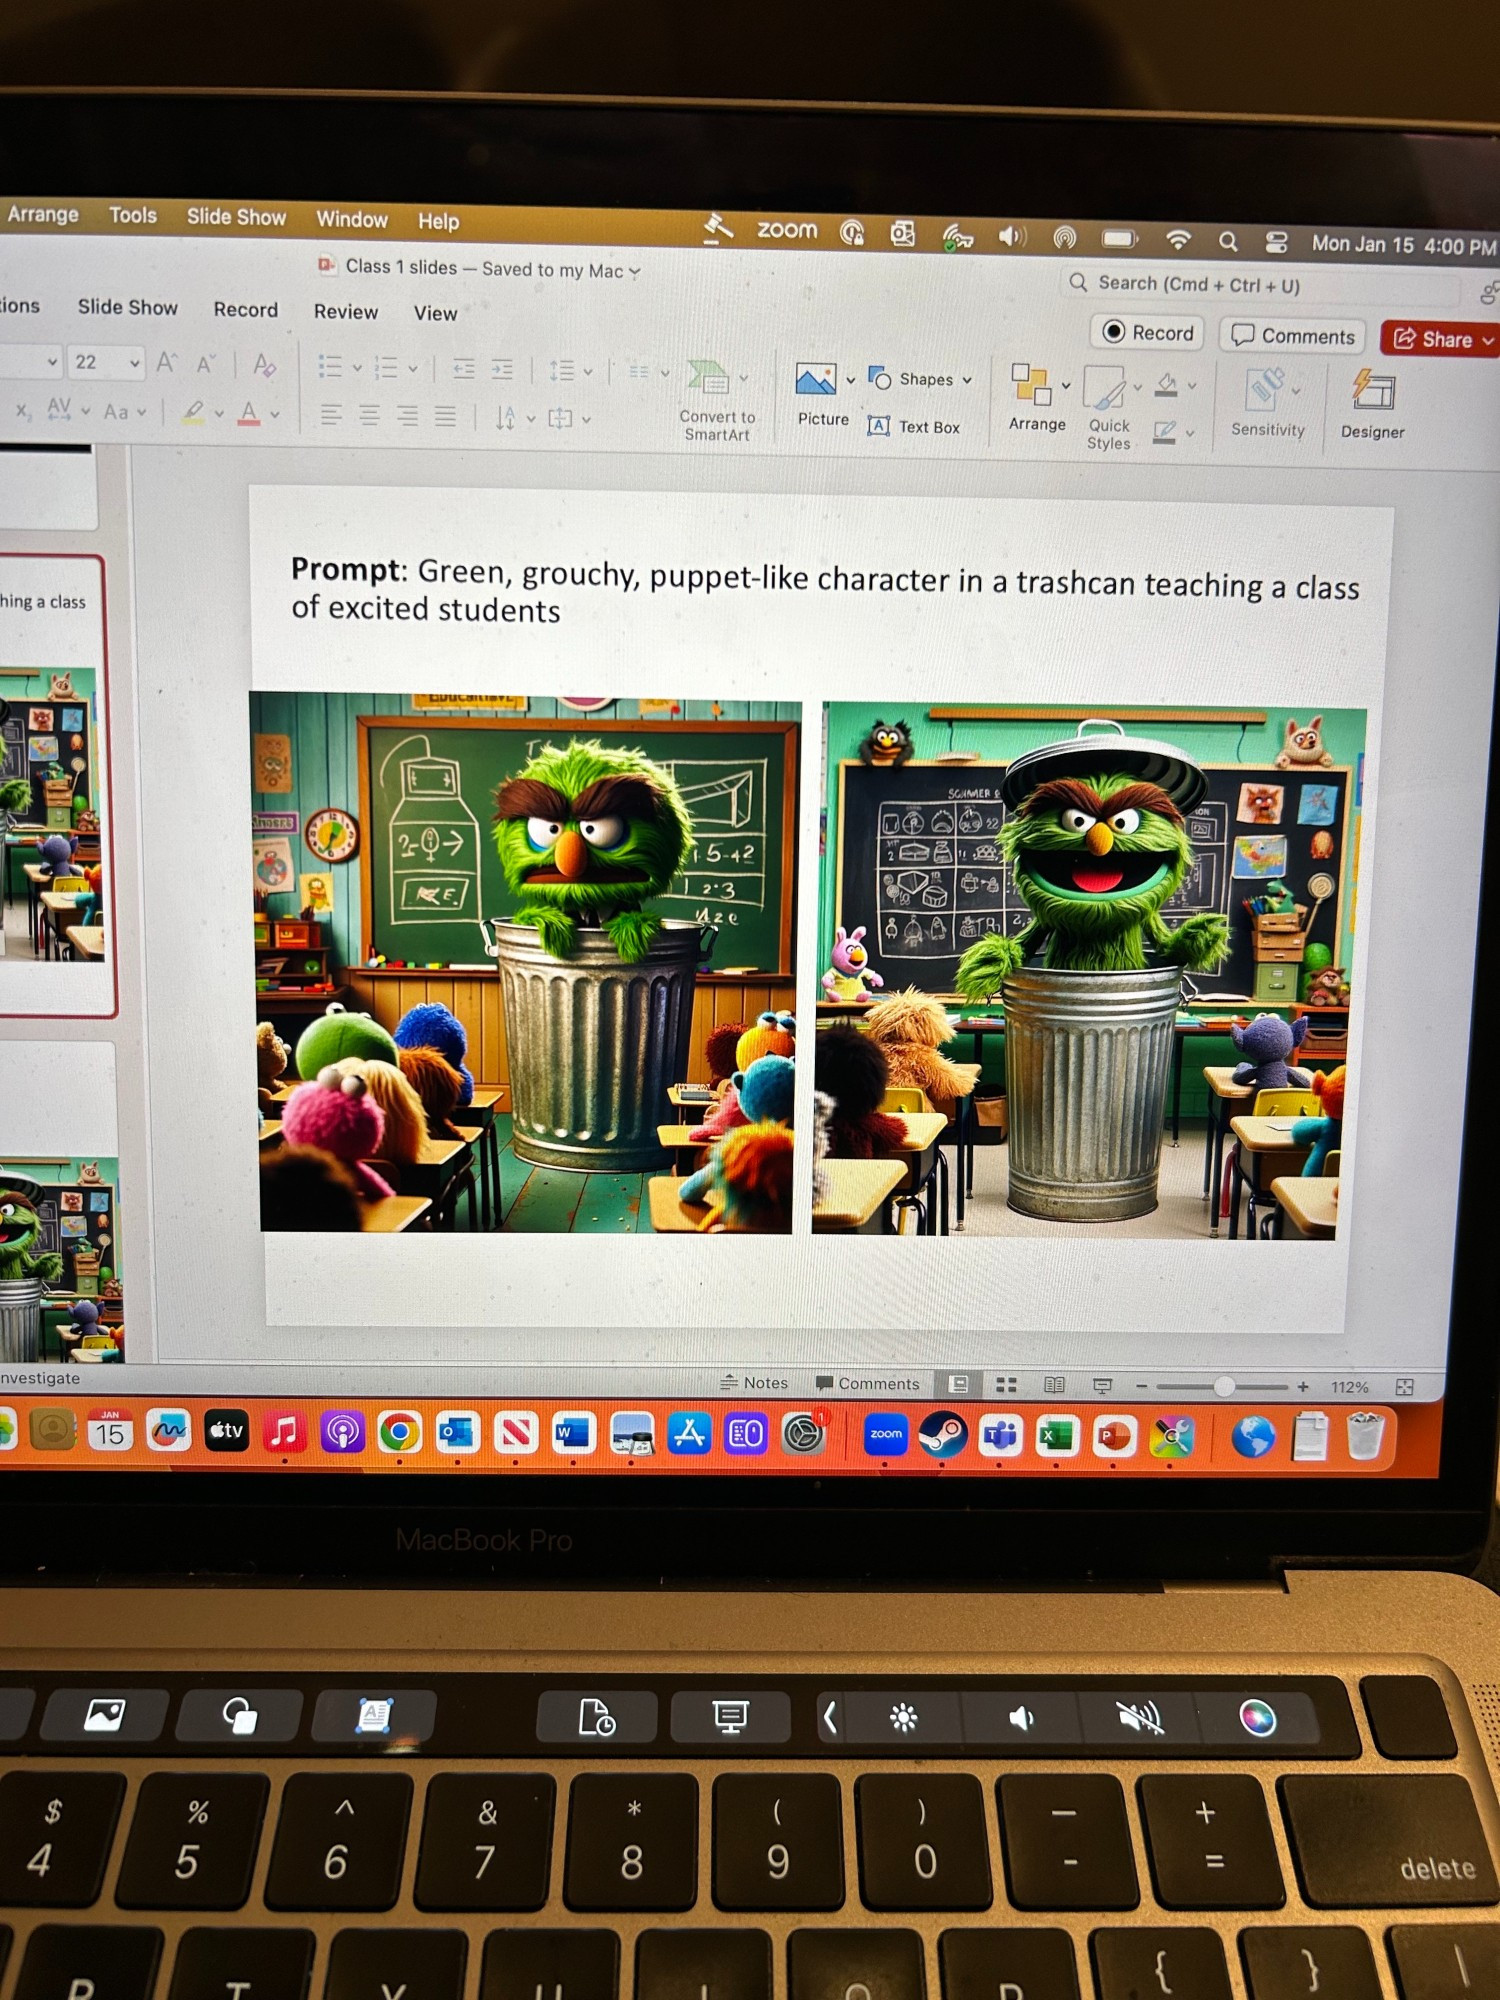Open the View ribbon tab

tap(435, 314)
